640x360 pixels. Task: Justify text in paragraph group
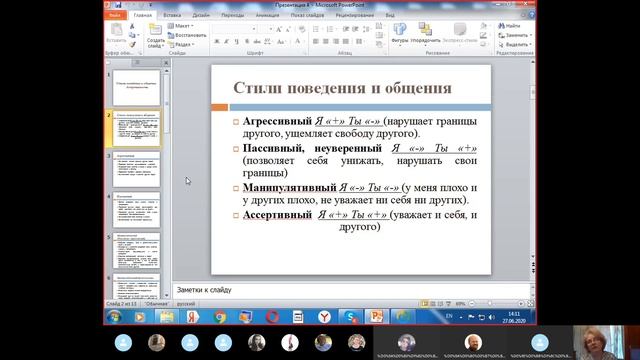[x=346, y=42]
